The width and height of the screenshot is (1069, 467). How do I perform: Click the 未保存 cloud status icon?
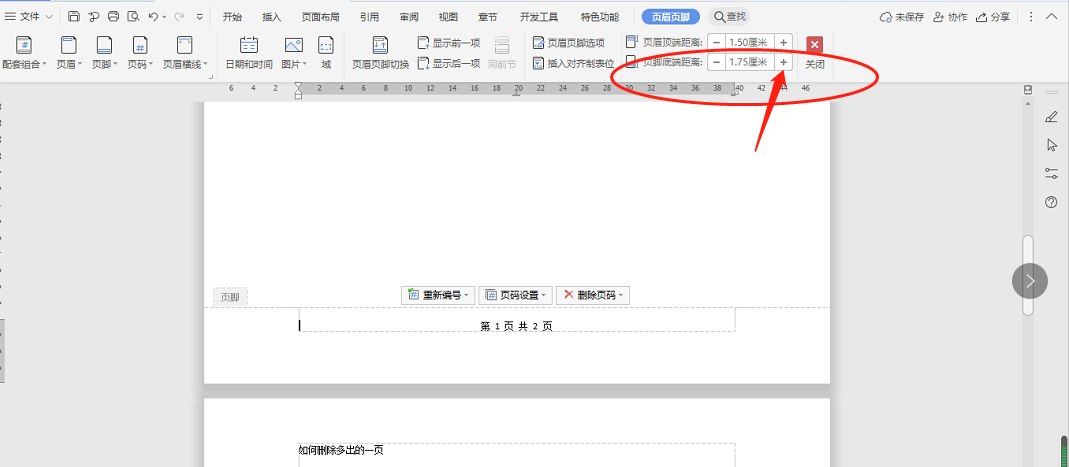point(886,17)
